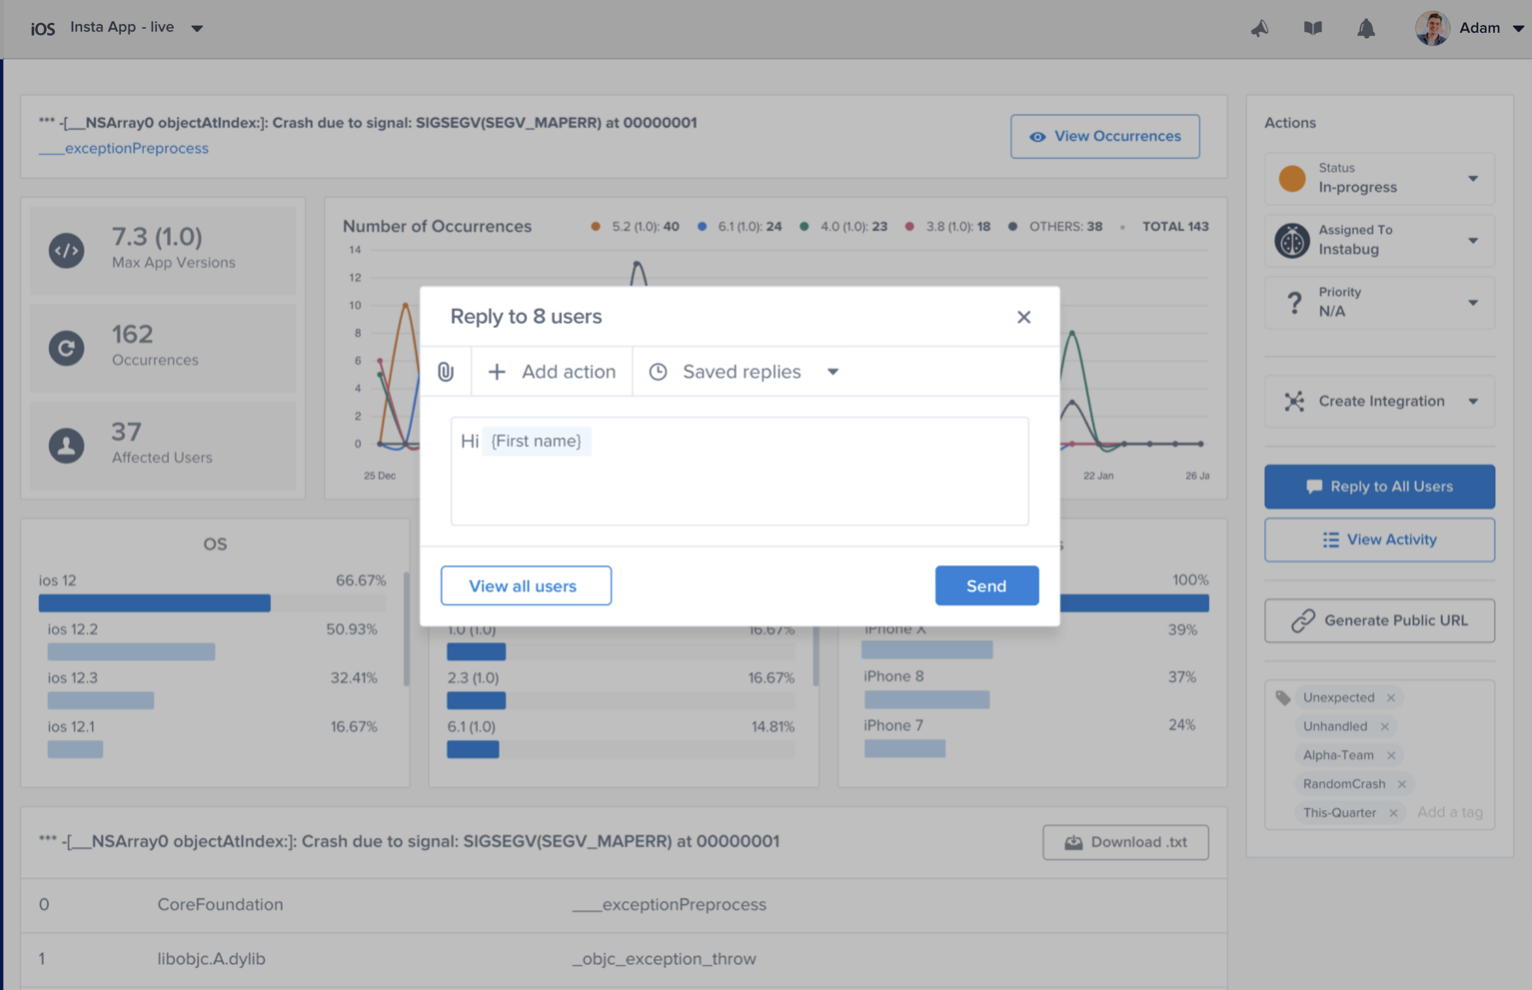The image size is (1532, 990).
Task: Click the iPhone 7 row label
Action: point(894,726)
